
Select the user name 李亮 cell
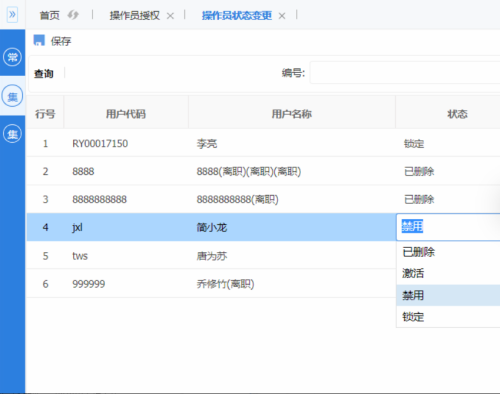tap(207, 144)
